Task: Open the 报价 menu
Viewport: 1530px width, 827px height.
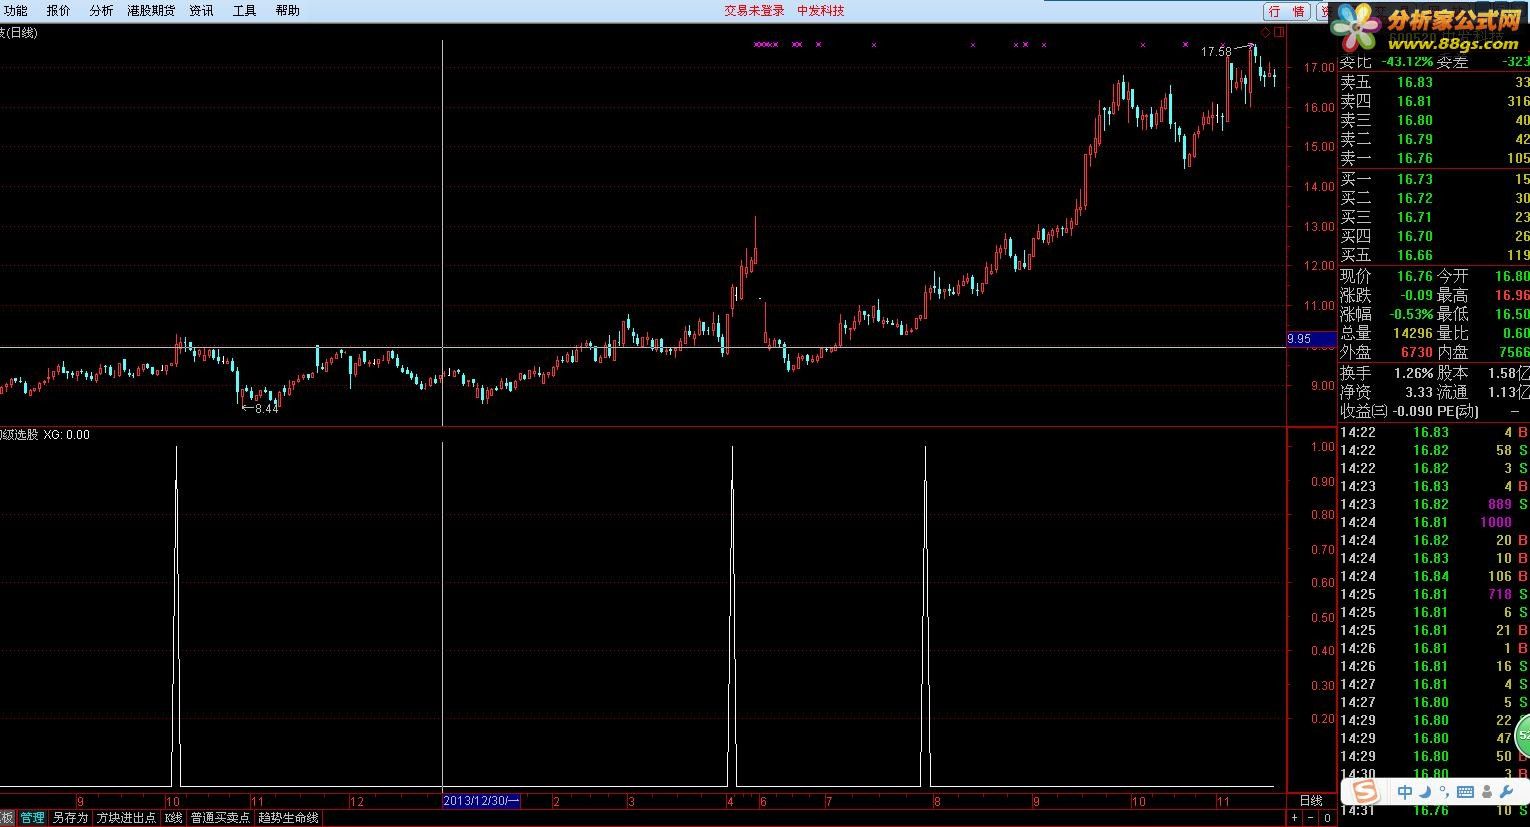Action: [x=59, y=11]
